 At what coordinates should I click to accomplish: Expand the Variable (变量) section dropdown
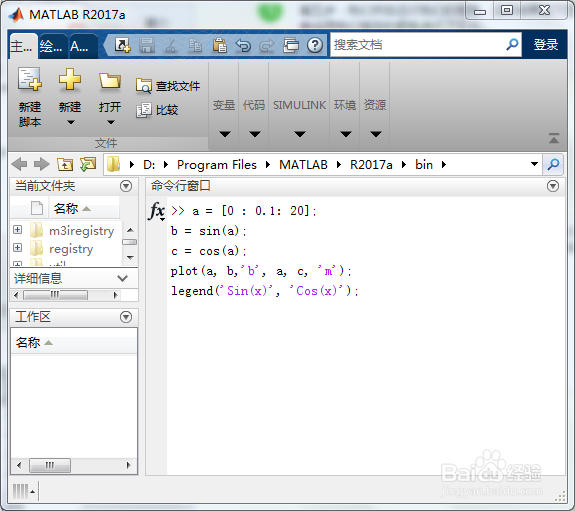pyautogui.click(x=224, y=134)
